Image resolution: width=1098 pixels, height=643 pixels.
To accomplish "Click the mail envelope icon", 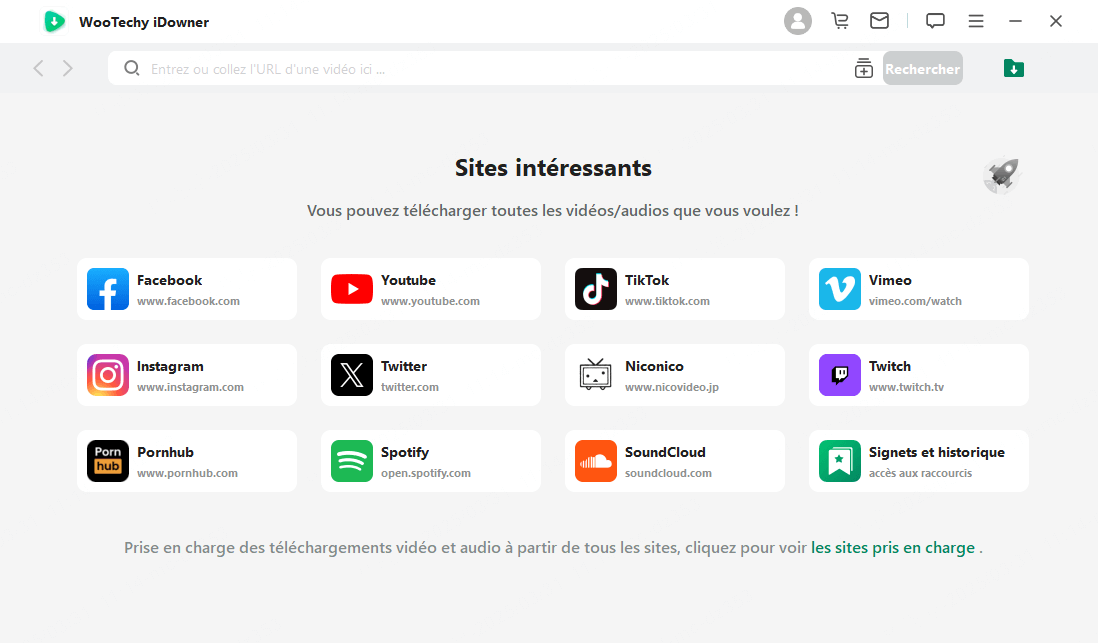I will (879, 20).
